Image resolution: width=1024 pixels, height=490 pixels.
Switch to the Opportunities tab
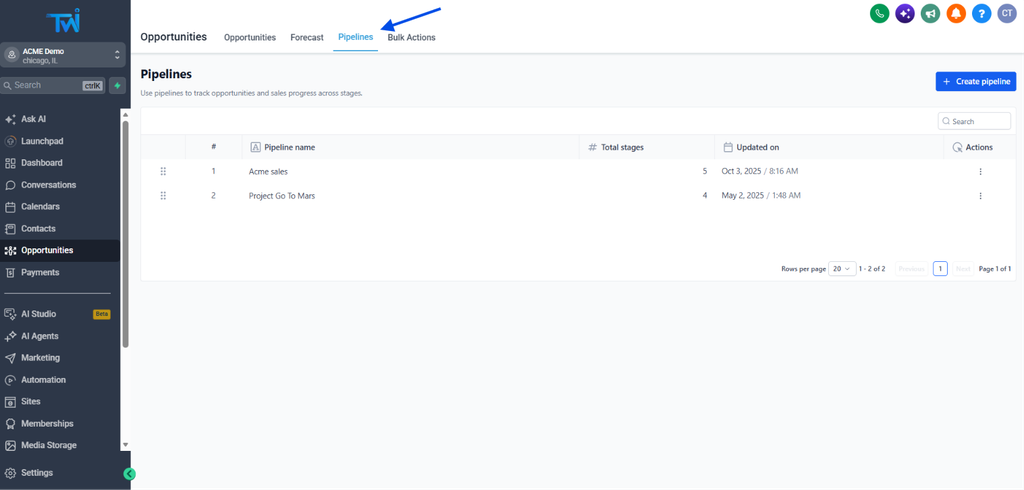pos(249,37)
